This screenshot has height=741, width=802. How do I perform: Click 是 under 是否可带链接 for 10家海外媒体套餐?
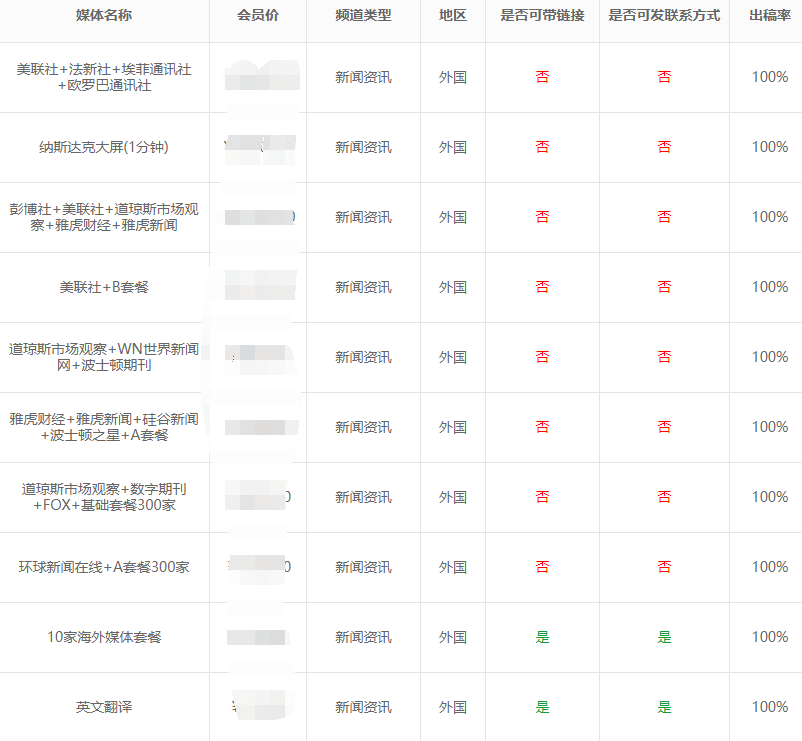[541, 637]
